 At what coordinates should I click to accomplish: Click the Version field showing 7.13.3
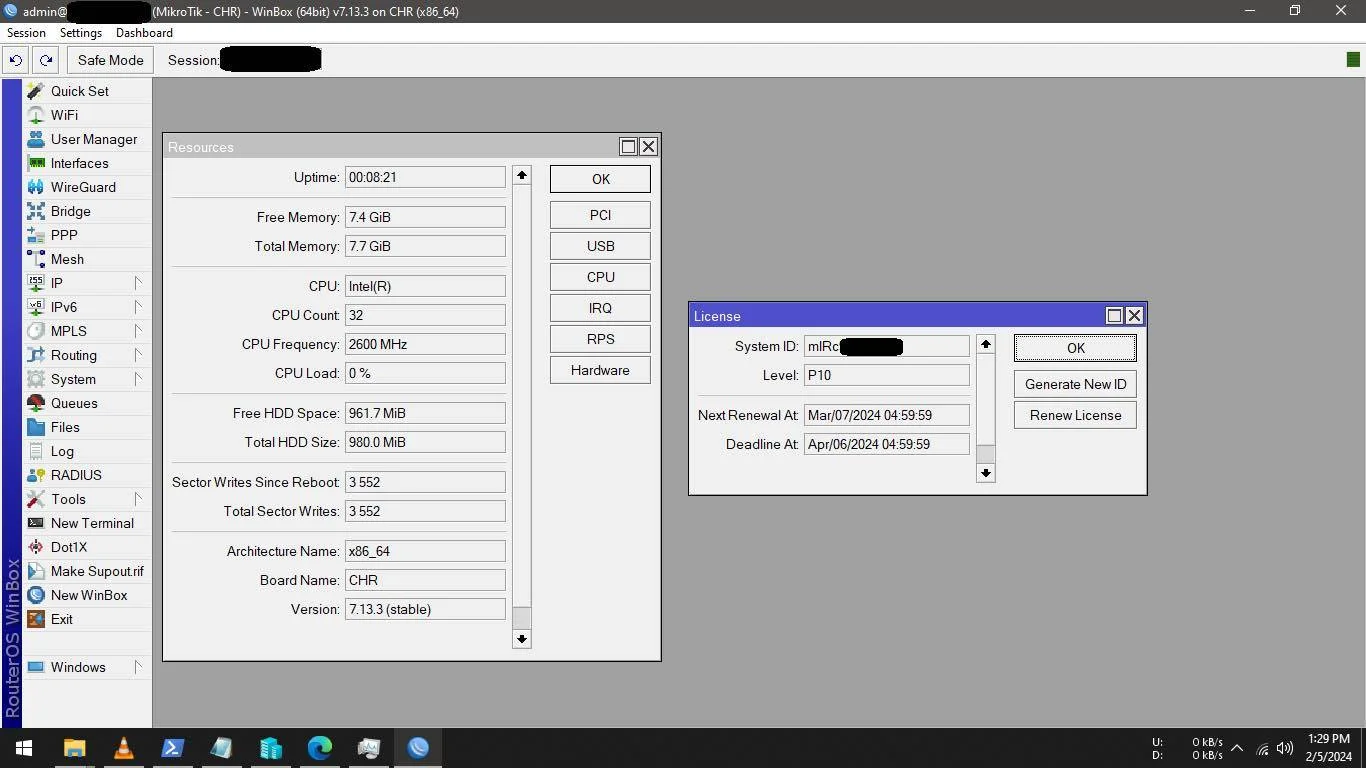425,609
